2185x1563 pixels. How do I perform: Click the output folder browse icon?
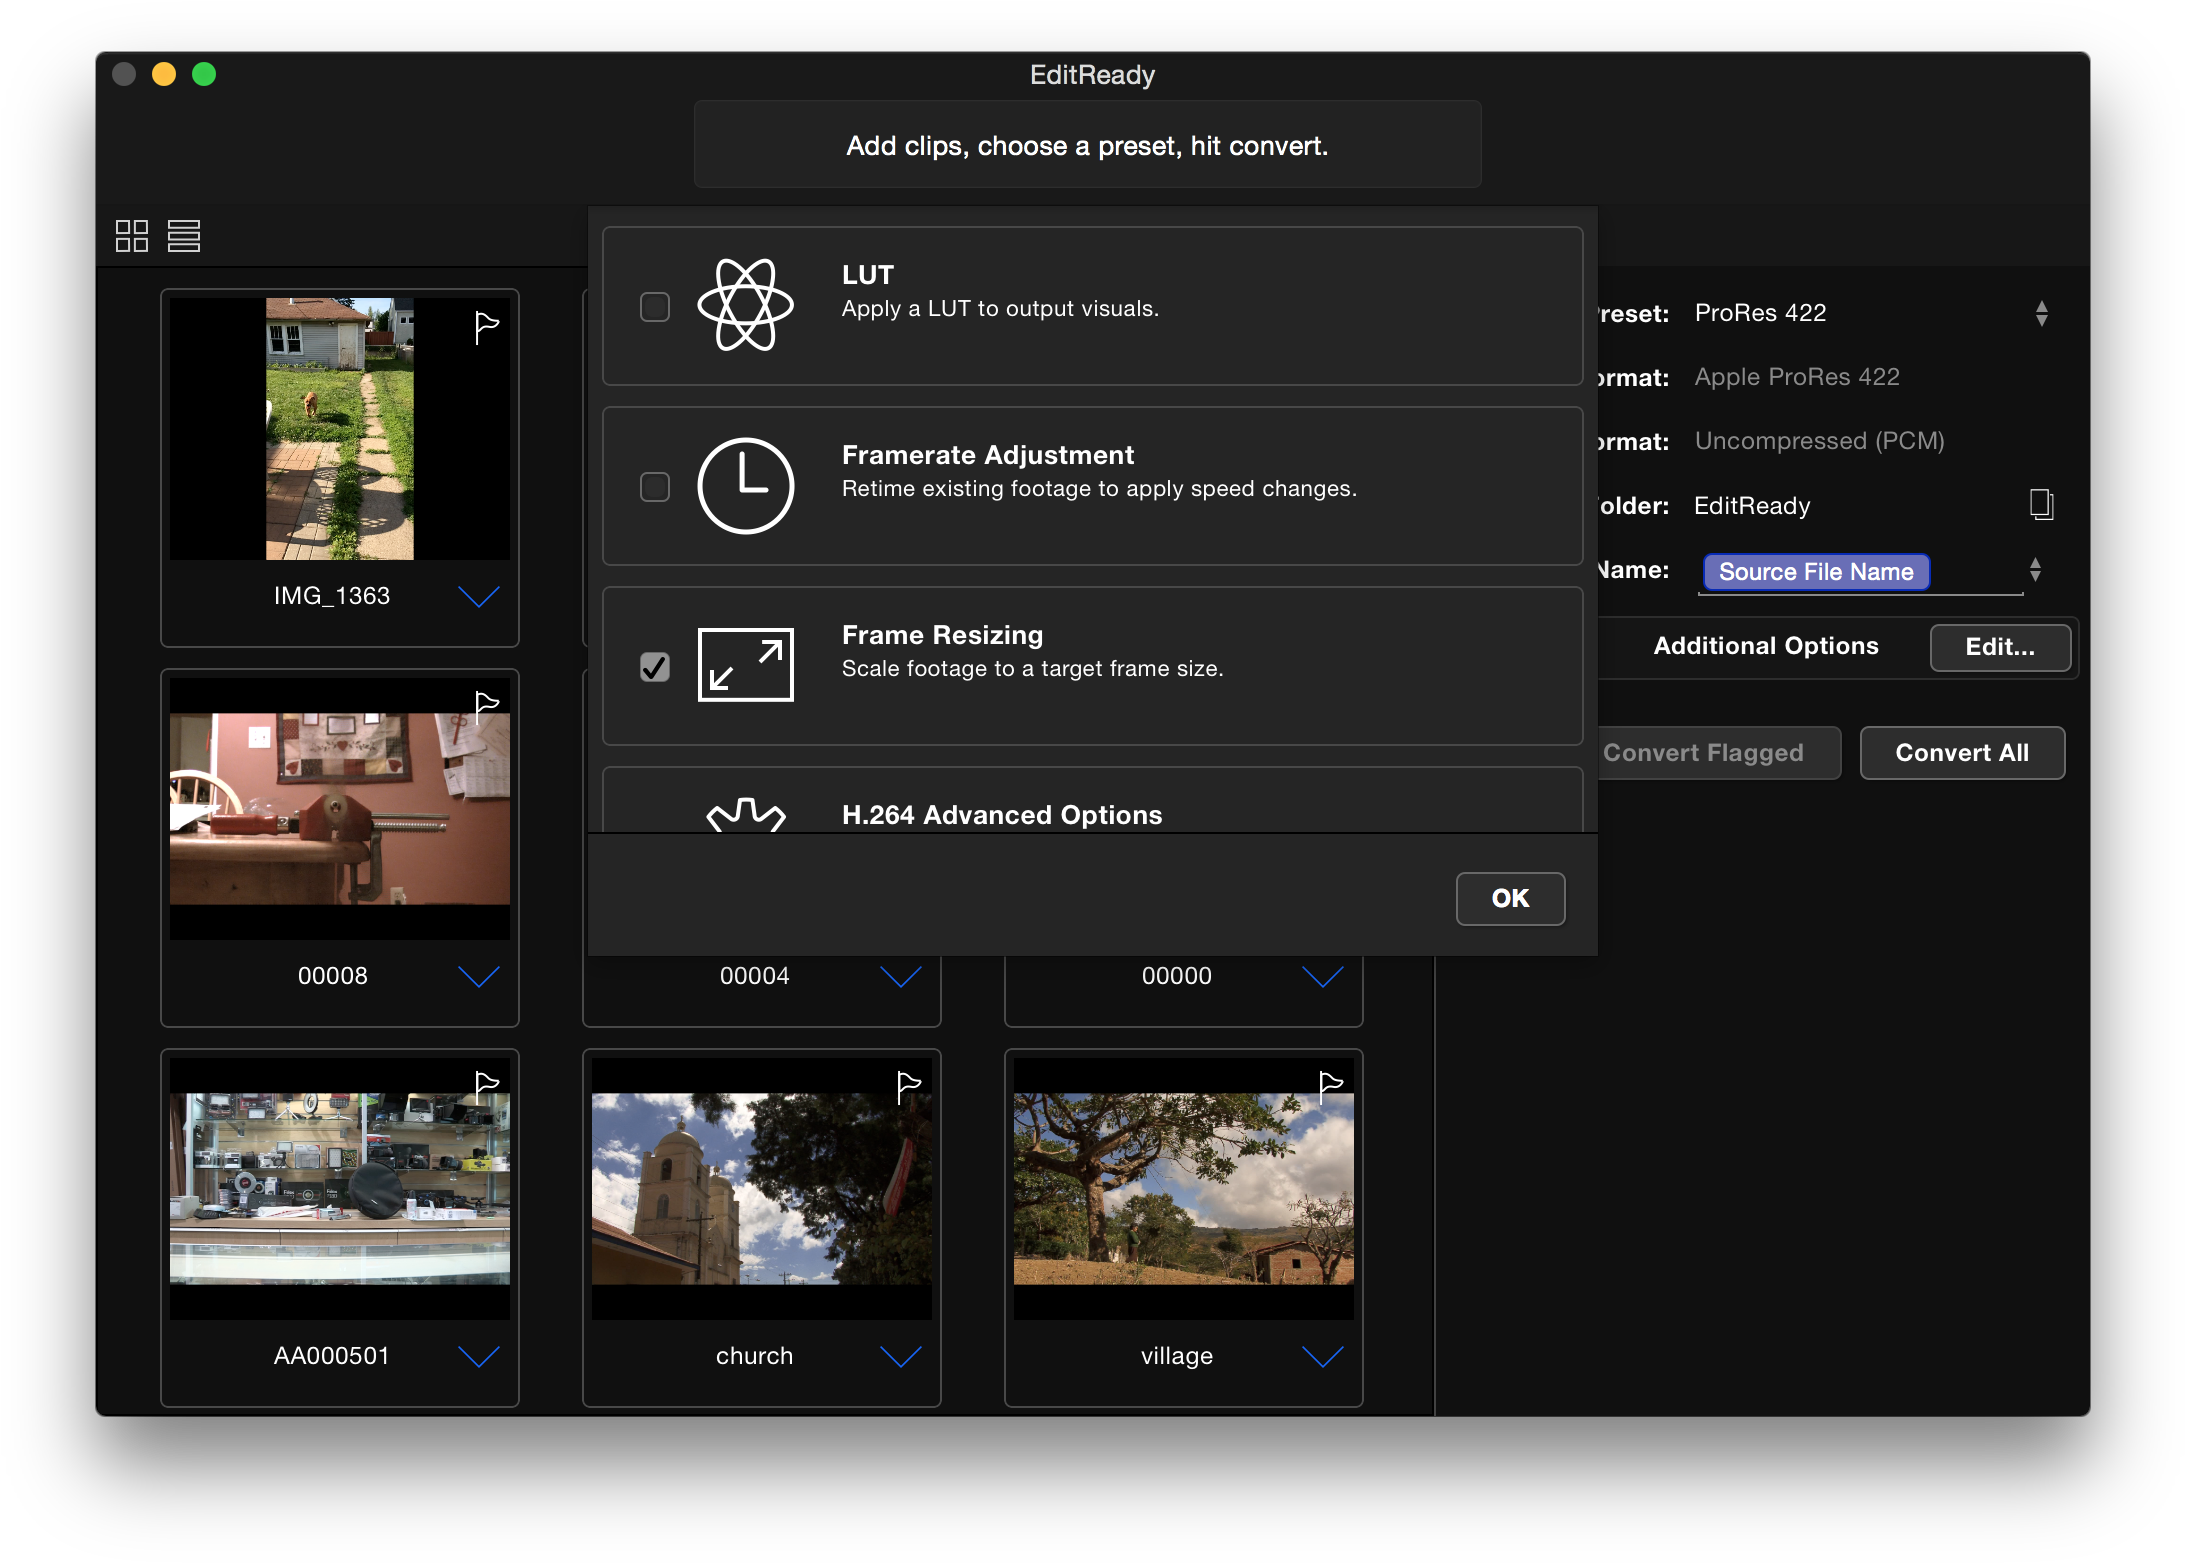[2041, 505]
